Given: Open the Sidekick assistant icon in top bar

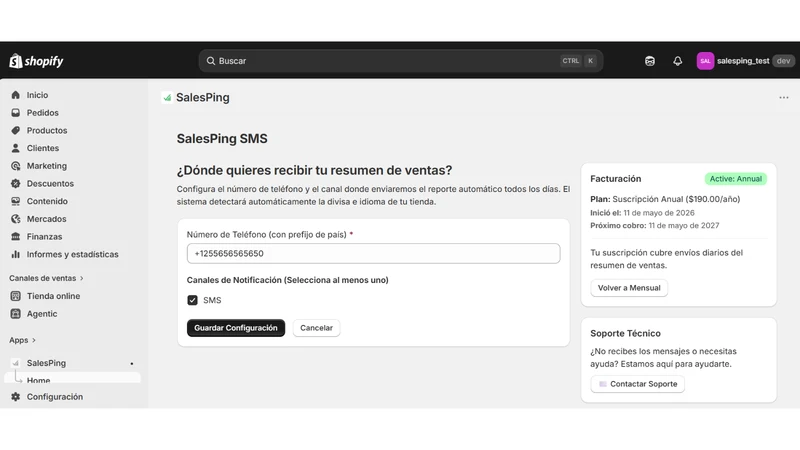Looking at the screenshot, I should pos(649,61).
